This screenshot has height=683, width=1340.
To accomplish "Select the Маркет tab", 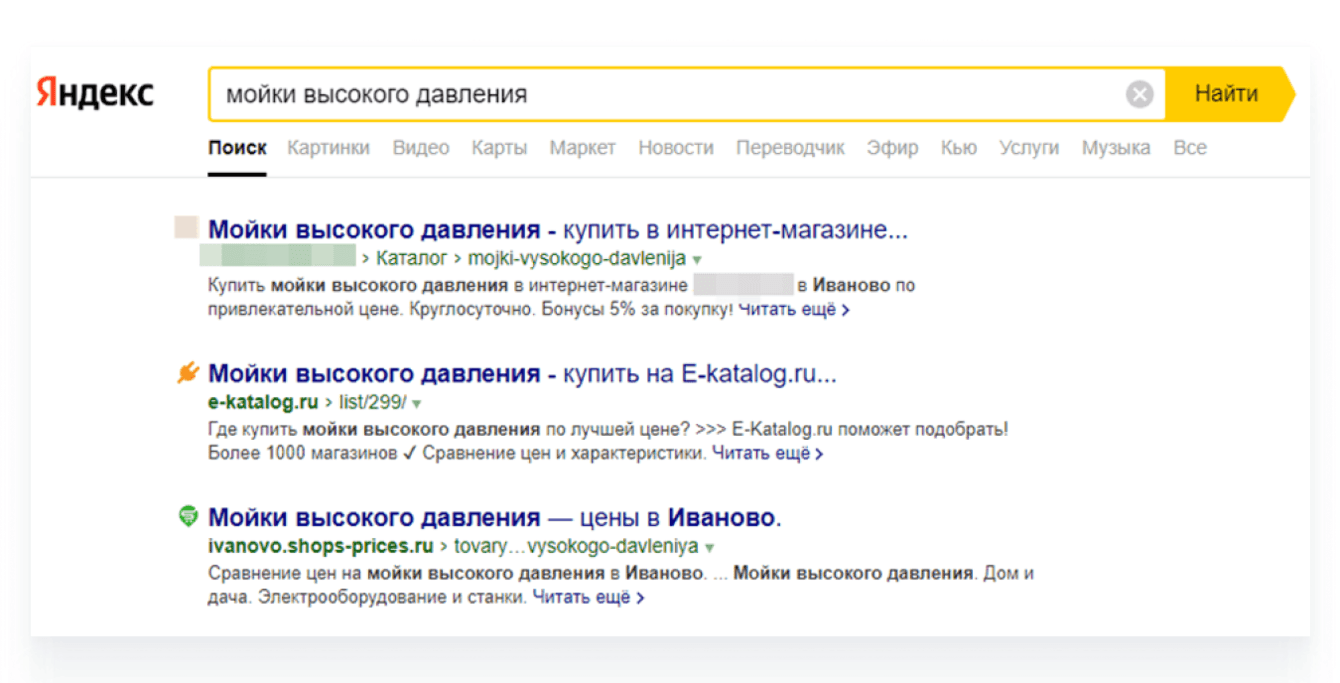I will 582,148.
